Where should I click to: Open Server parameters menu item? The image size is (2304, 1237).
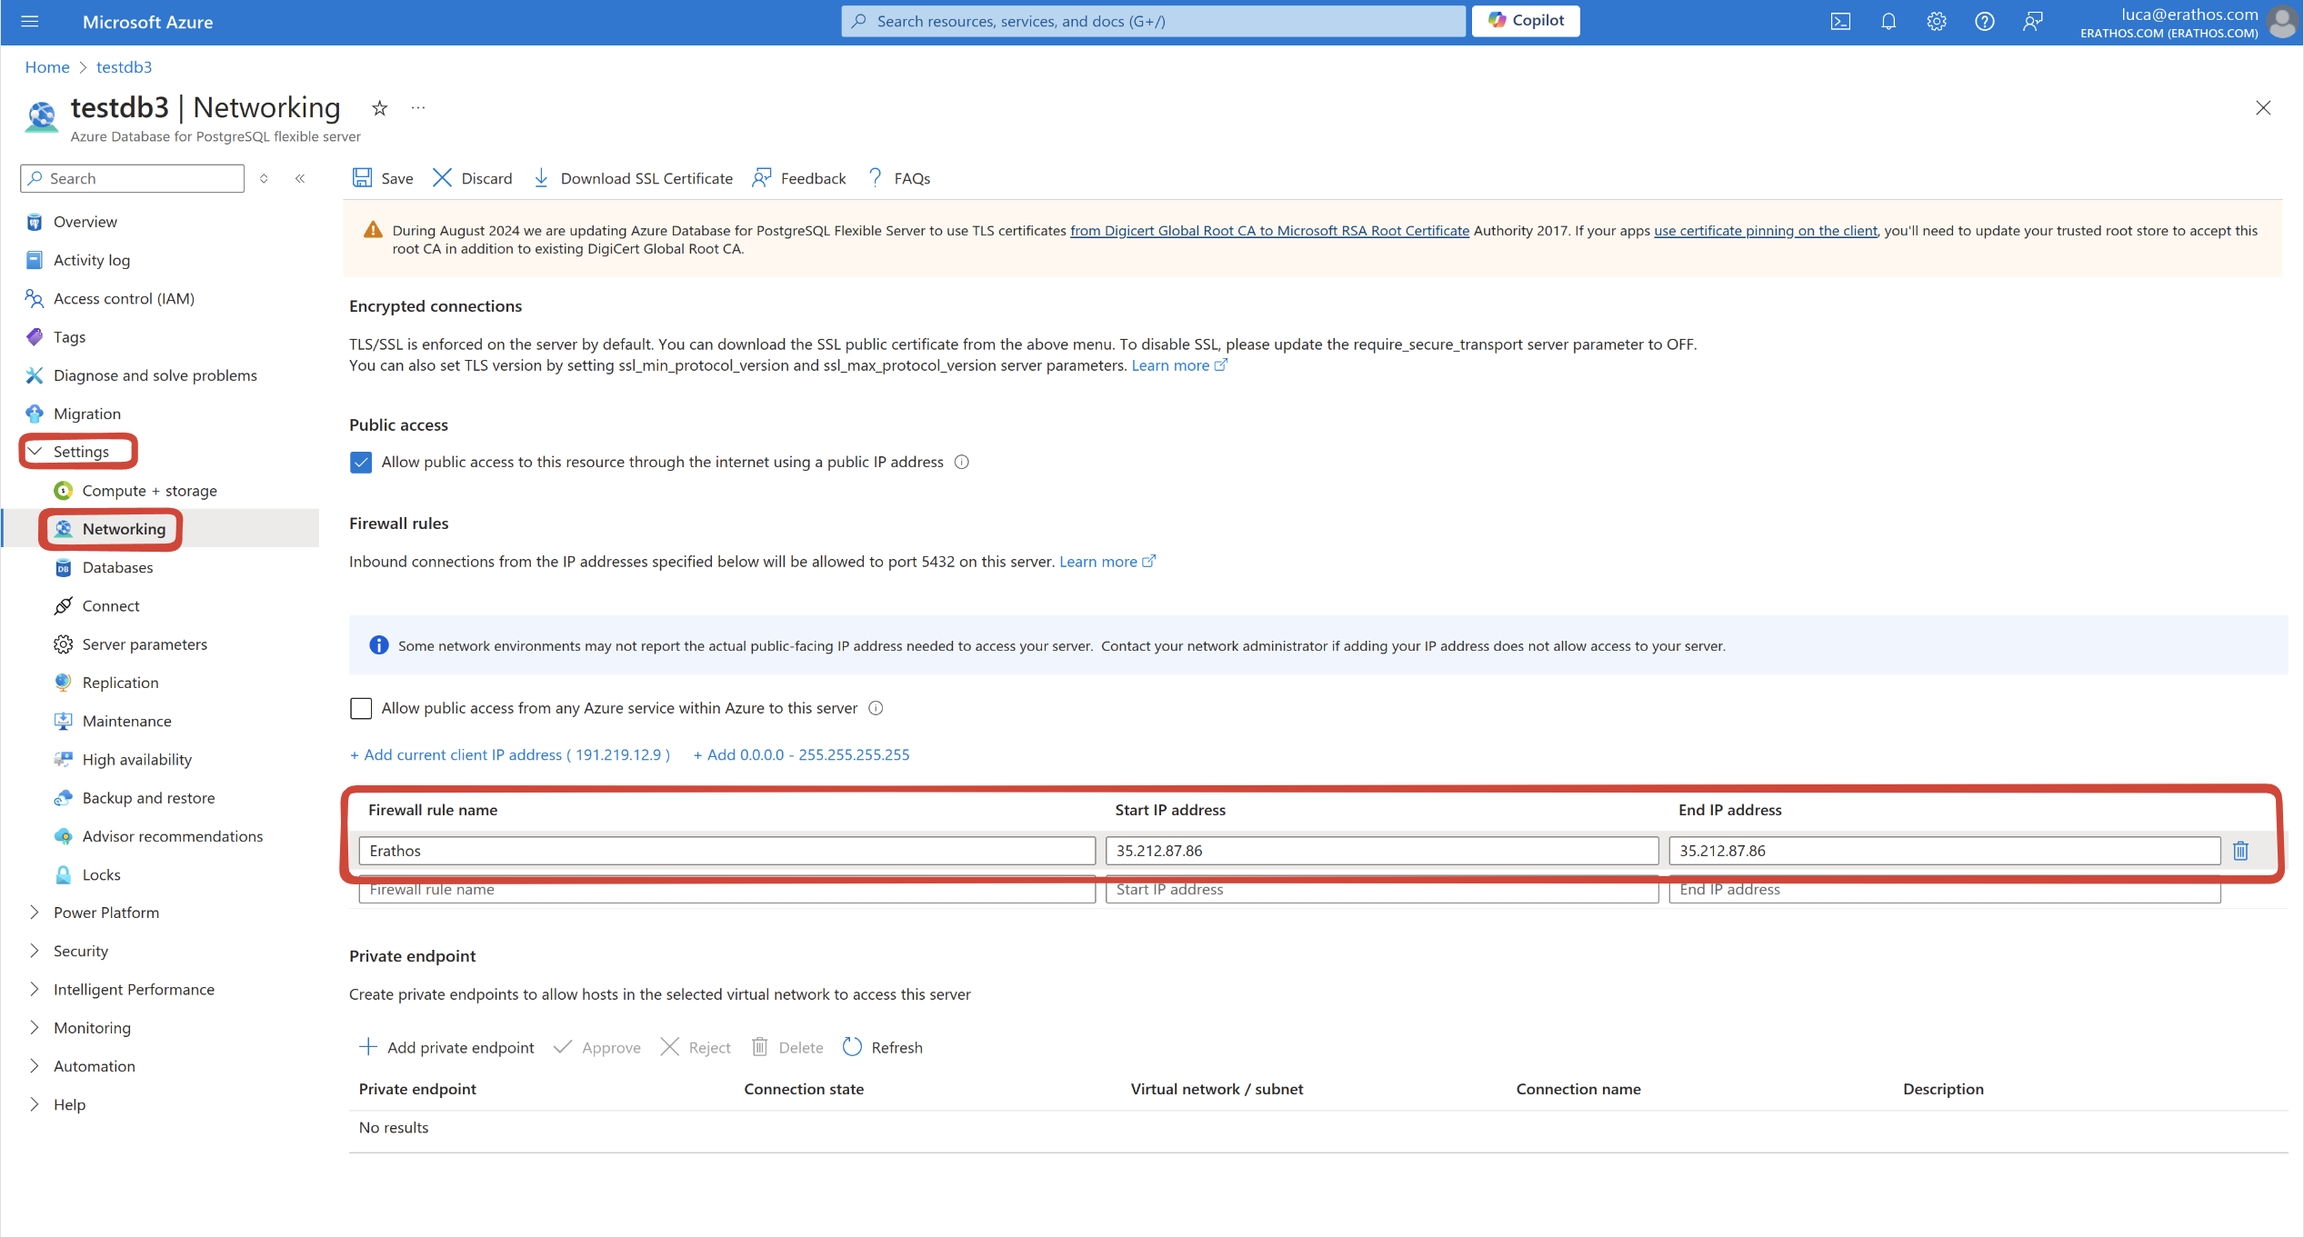[x=144, y=644]
